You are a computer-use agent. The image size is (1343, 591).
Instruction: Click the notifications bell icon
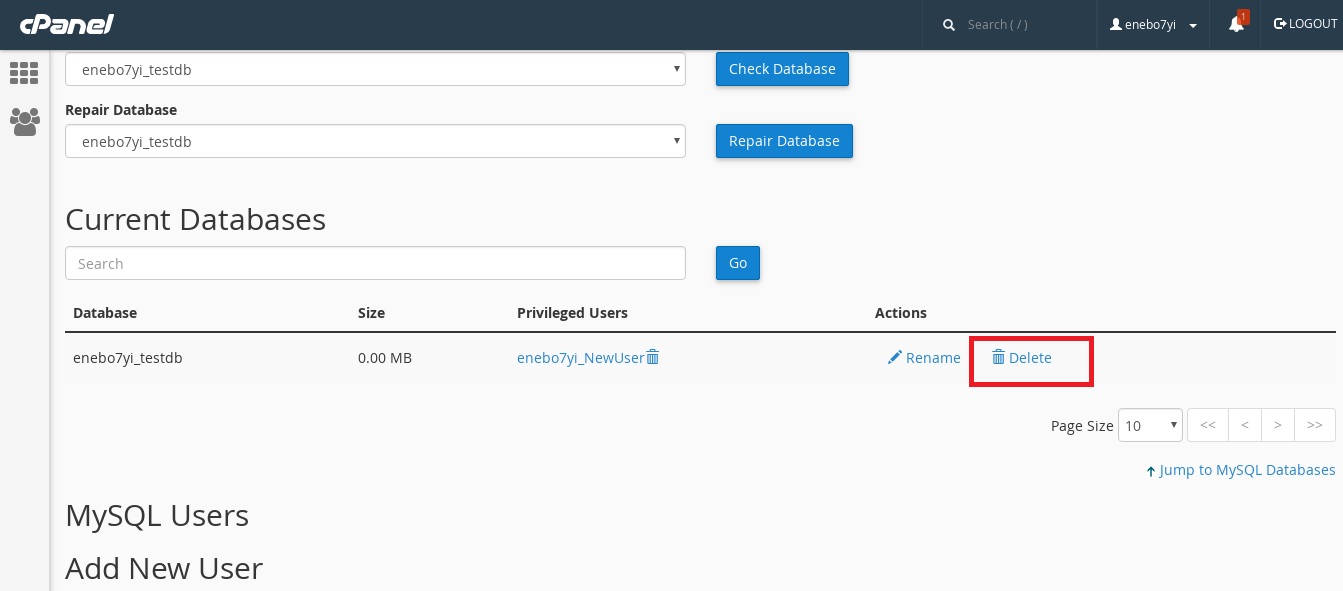click(x=1236, y=24)
